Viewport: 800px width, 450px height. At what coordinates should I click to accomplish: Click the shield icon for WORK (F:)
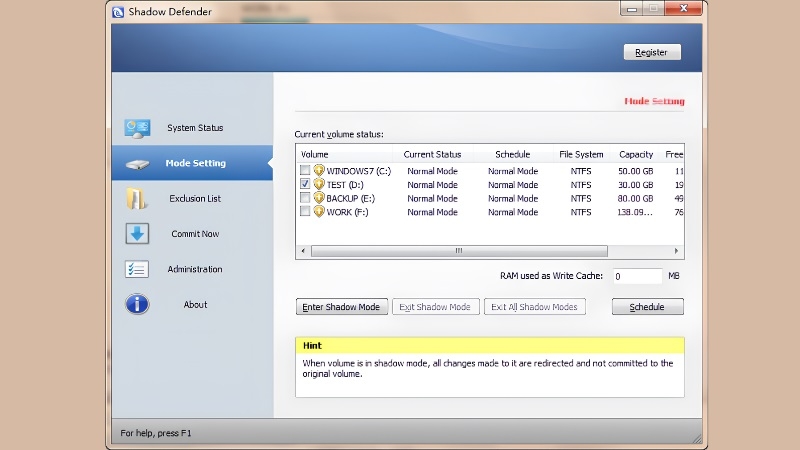pyautogui.click(x=319, y=212)
